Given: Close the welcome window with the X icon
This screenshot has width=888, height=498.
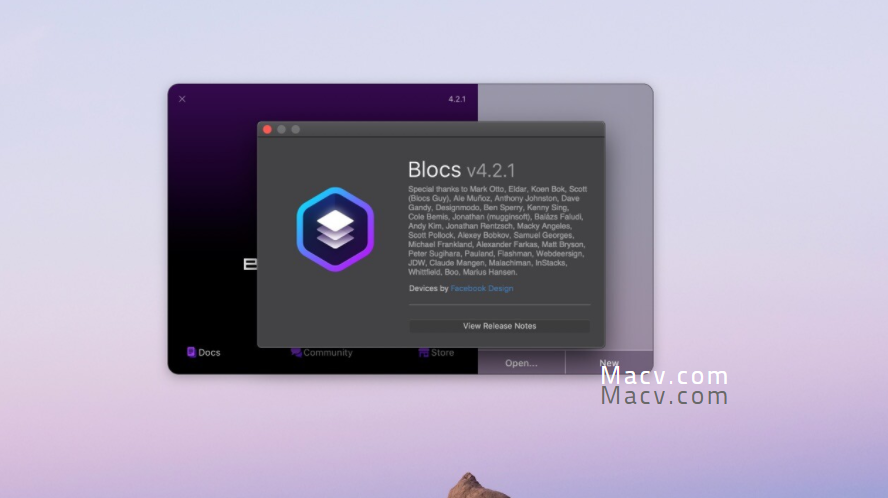Looking at the screenshot, I should [x=182, y=99].
